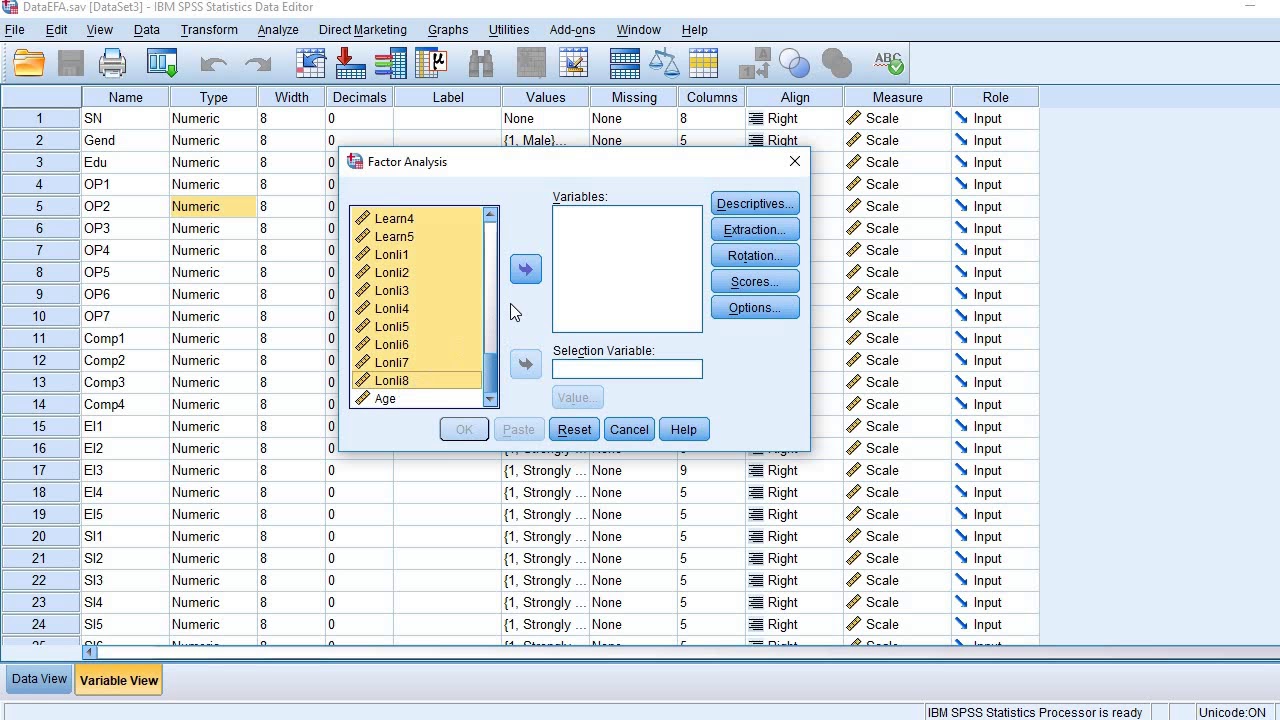The height and width of the screenshot is (720, 1280).
Task: Switch to the Data View tab
Action: (40, 679)
